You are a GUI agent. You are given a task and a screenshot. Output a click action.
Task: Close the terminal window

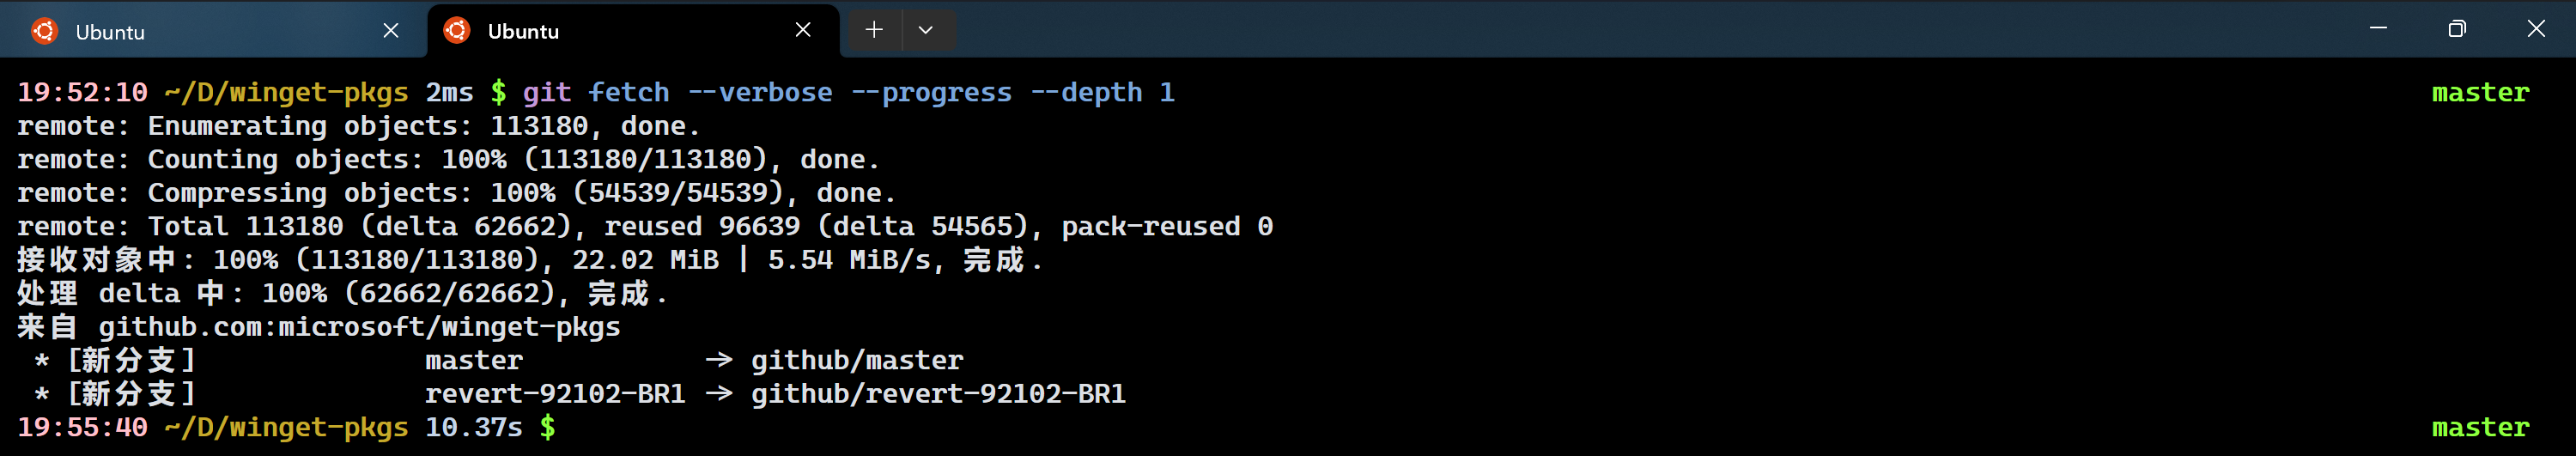(x=2536, y=29)
